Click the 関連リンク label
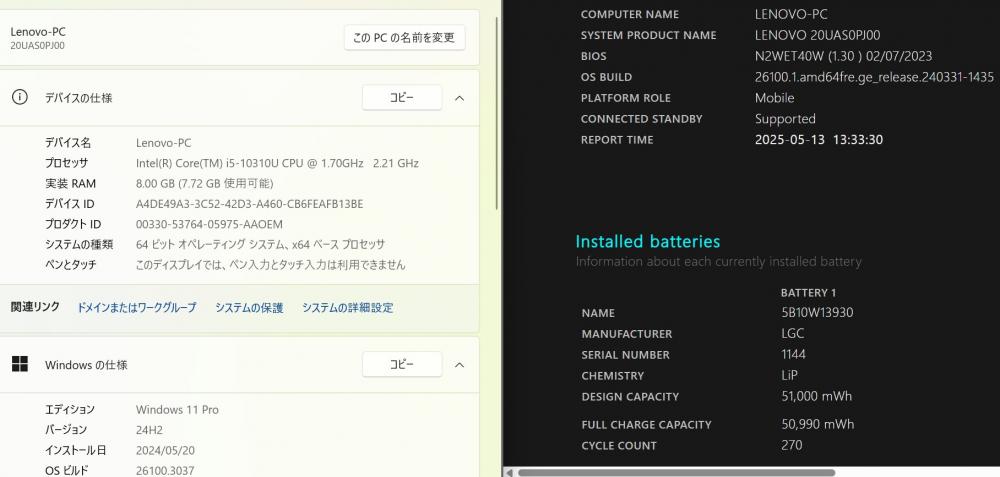This screenshot has width=1000, height=477. [x=35, y=307]
